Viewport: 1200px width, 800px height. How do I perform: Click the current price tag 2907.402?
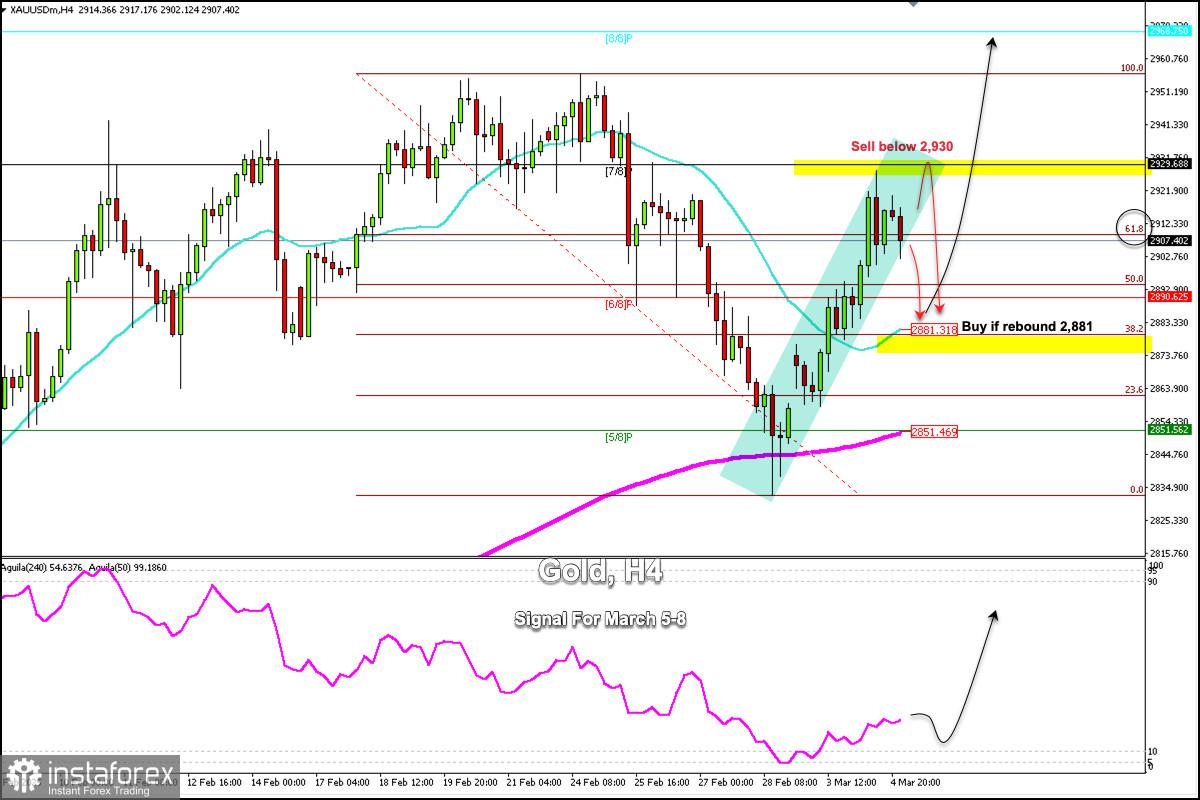(1169, 240)
